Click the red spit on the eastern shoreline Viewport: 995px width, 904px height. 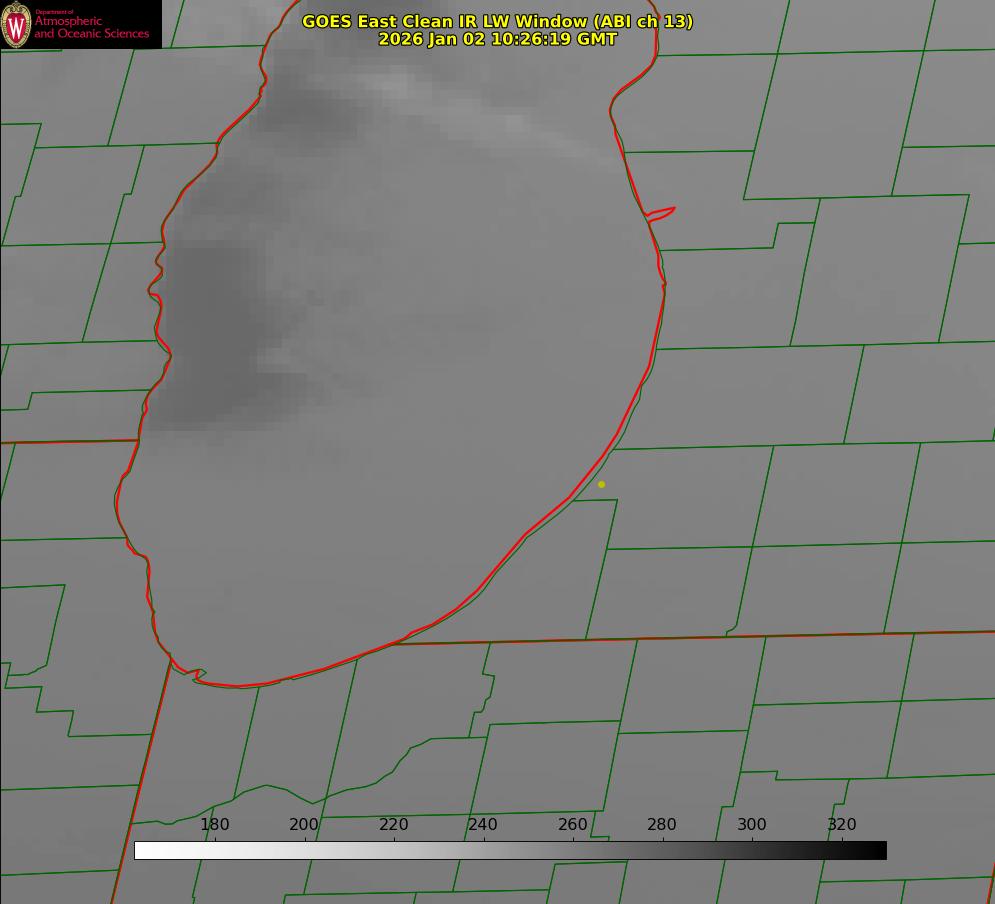(x=662, y=212)
